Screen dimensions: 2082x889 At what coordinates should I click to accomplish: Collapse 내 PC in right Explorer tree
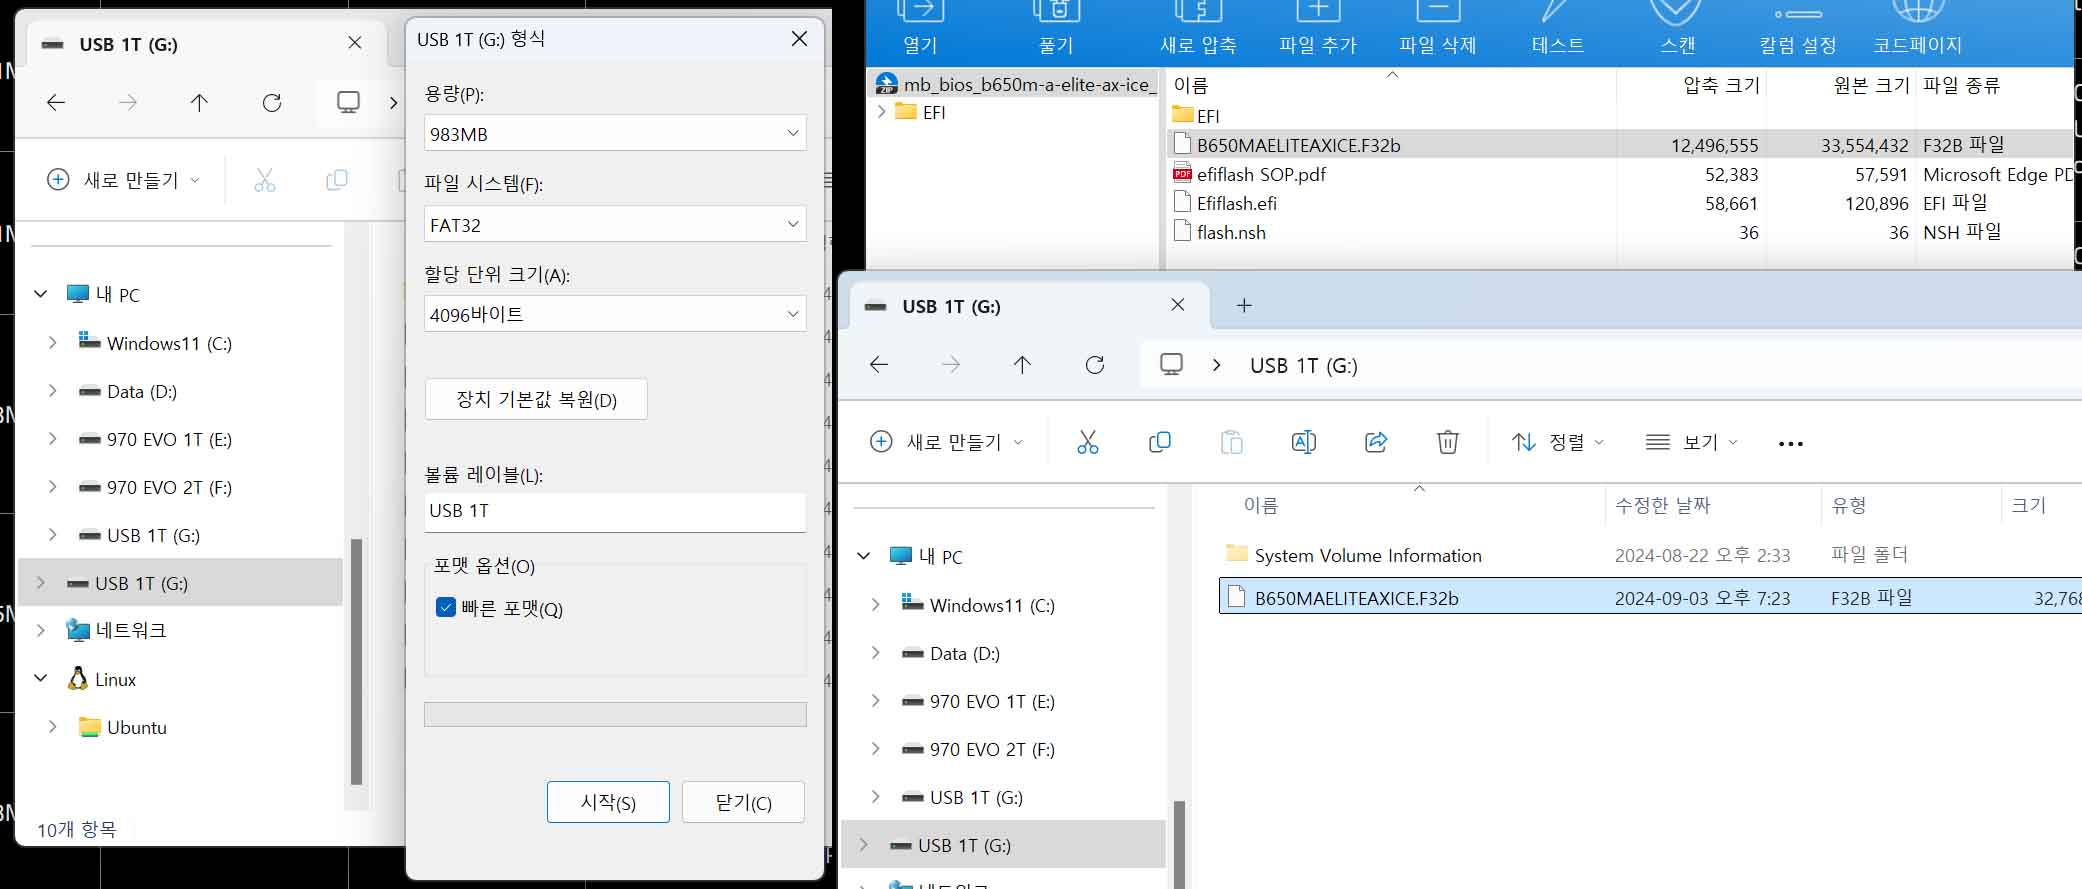click(x=864, y=556)
